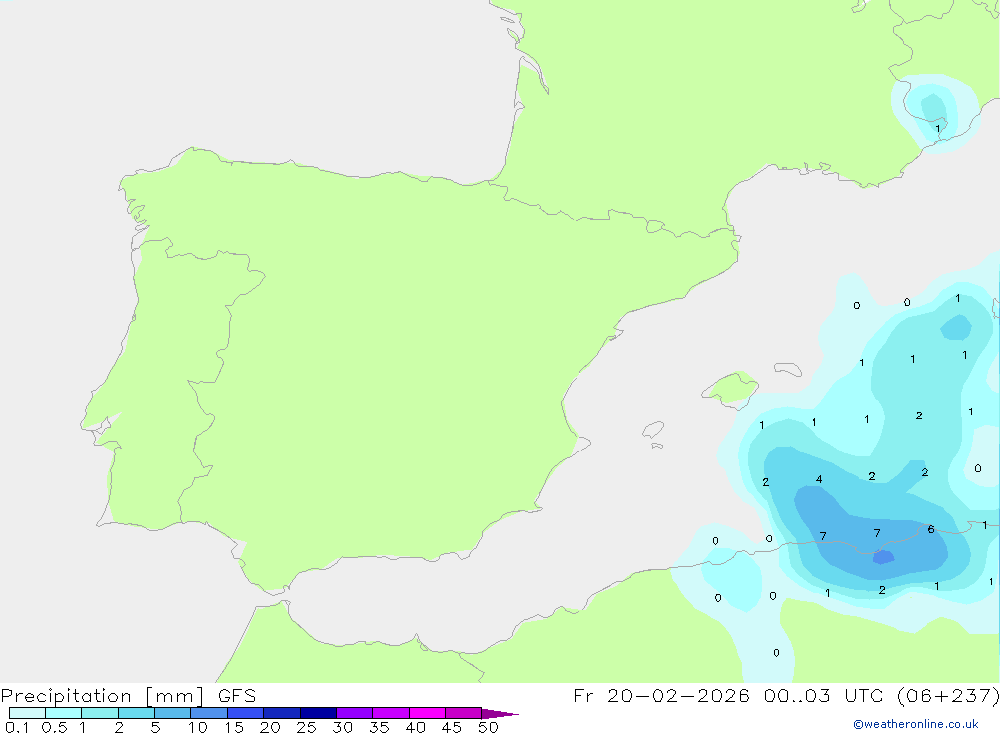Image resolution: width=1000 pixels, height=733 pixels.
Task: Click the Menorca island outline
Action: [x=788, y=369]
